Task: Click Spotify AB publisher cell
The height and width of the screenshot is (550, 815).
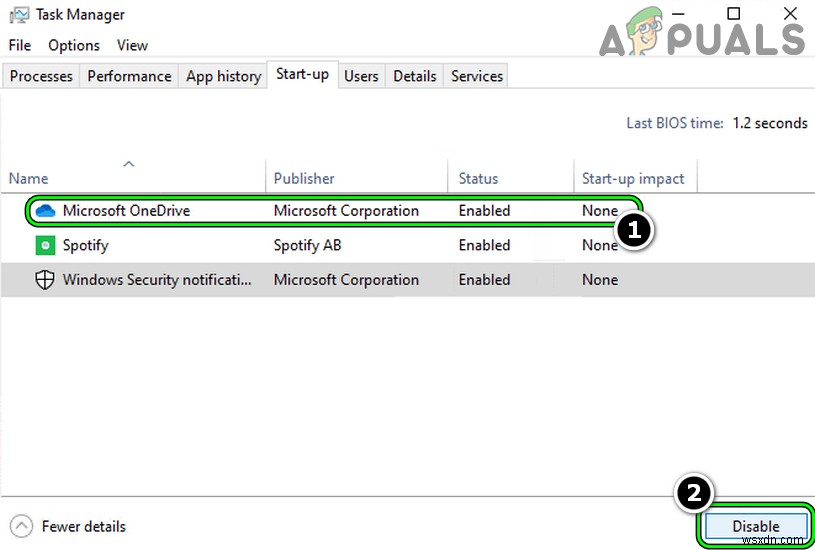Action: point(307,245)
